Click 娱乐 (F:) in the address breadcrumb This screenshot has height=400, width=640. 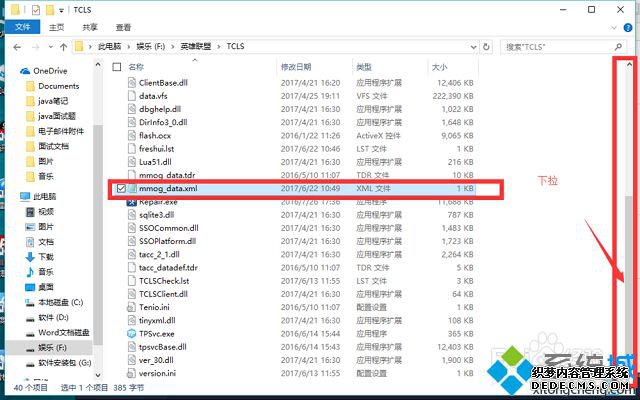pos(151,47)
